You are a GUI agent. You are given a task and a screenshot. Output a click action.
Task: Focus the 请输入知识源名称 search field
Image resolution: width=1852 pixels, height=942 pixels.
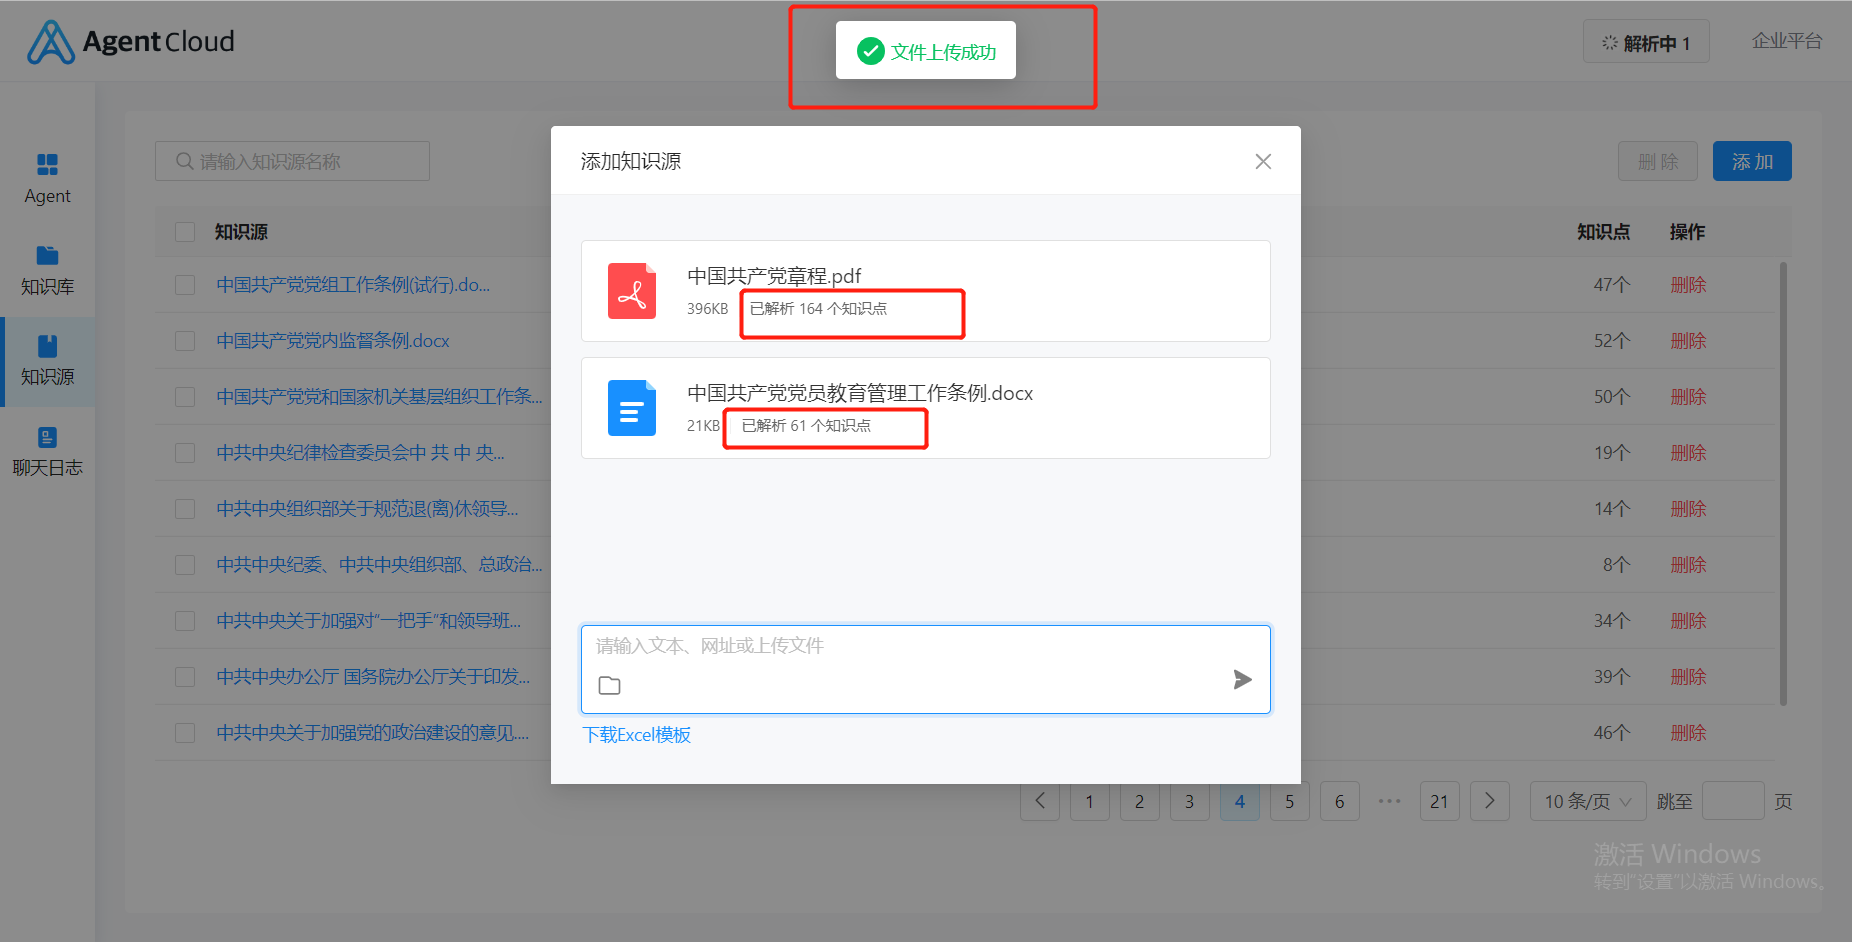click(292, 161)
